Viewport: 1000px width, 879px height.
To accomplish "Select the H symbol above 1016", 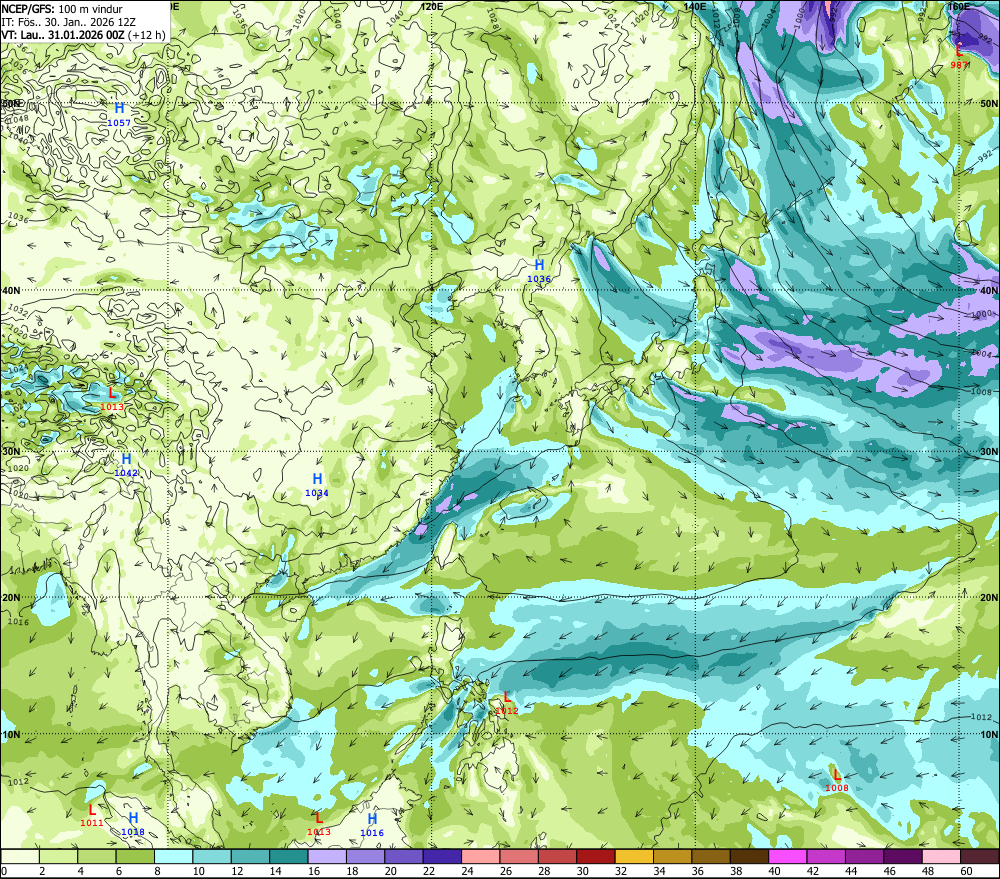I will pyautogui.click(x=372, y=818).
